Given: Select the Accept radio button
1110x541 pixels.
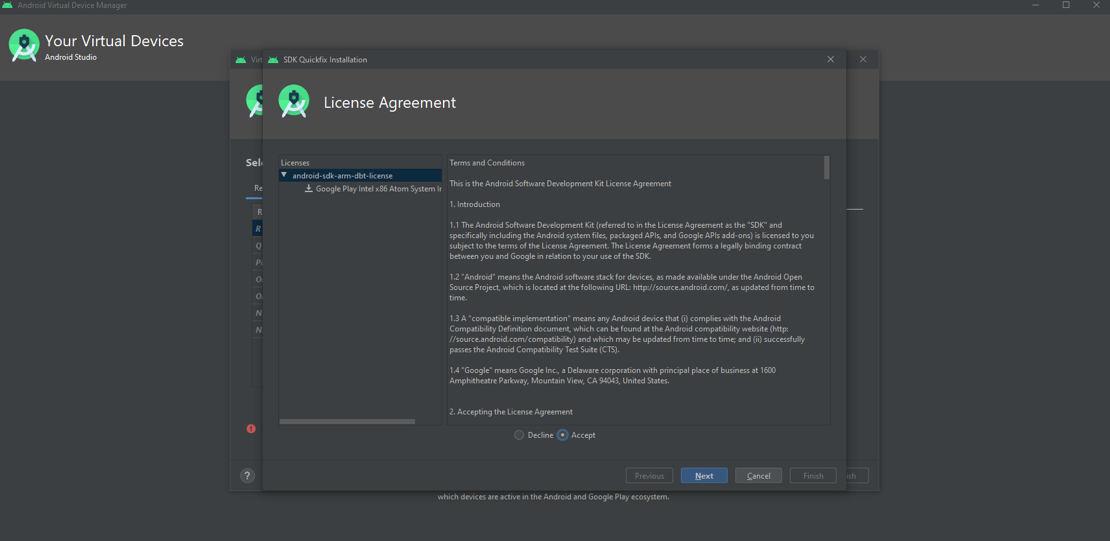Looking at the screenshot, I should point(563,435).
